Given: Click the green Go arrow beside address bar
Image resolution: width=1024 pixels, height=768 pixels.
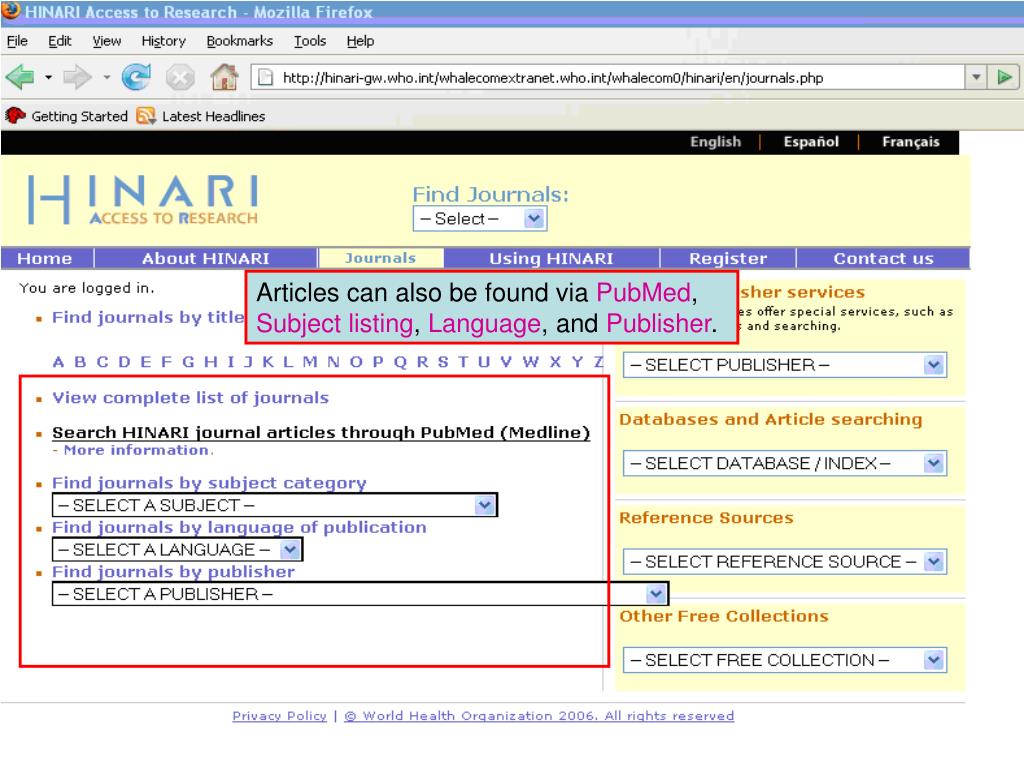Looking at the screenshot, I should pos(1004,78).
